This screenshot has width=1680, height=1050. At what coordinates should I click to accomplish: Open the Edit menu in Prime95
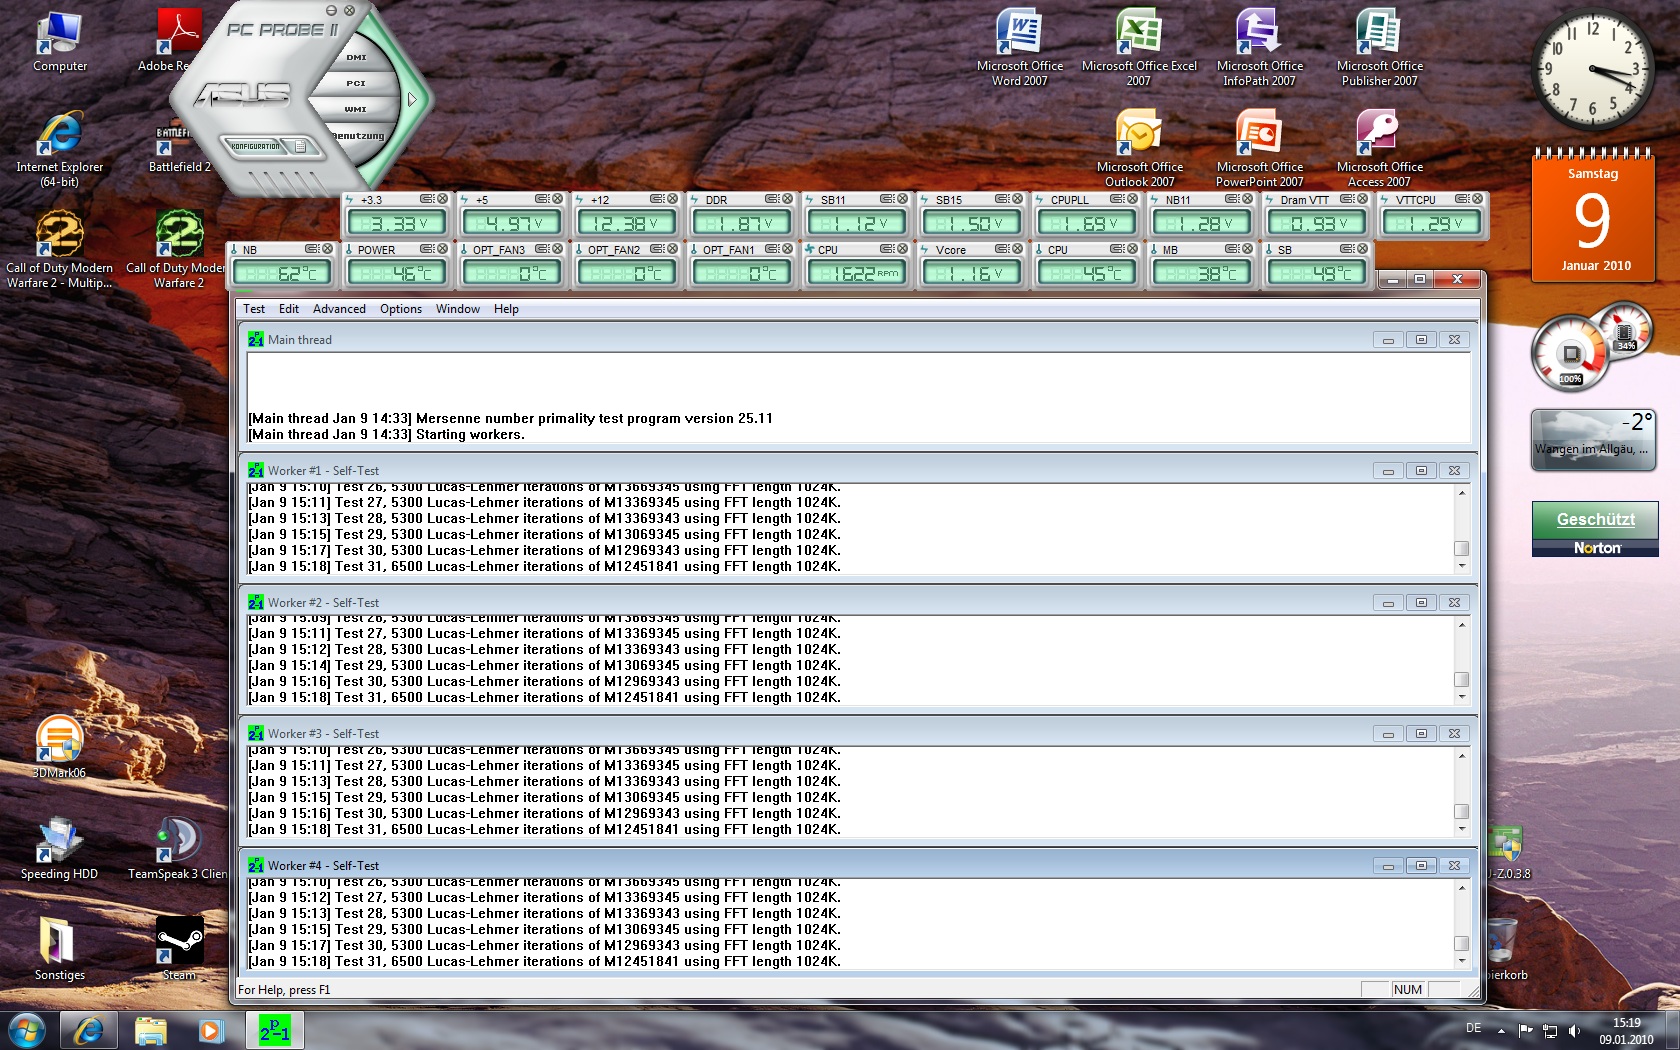coord(289,309)
